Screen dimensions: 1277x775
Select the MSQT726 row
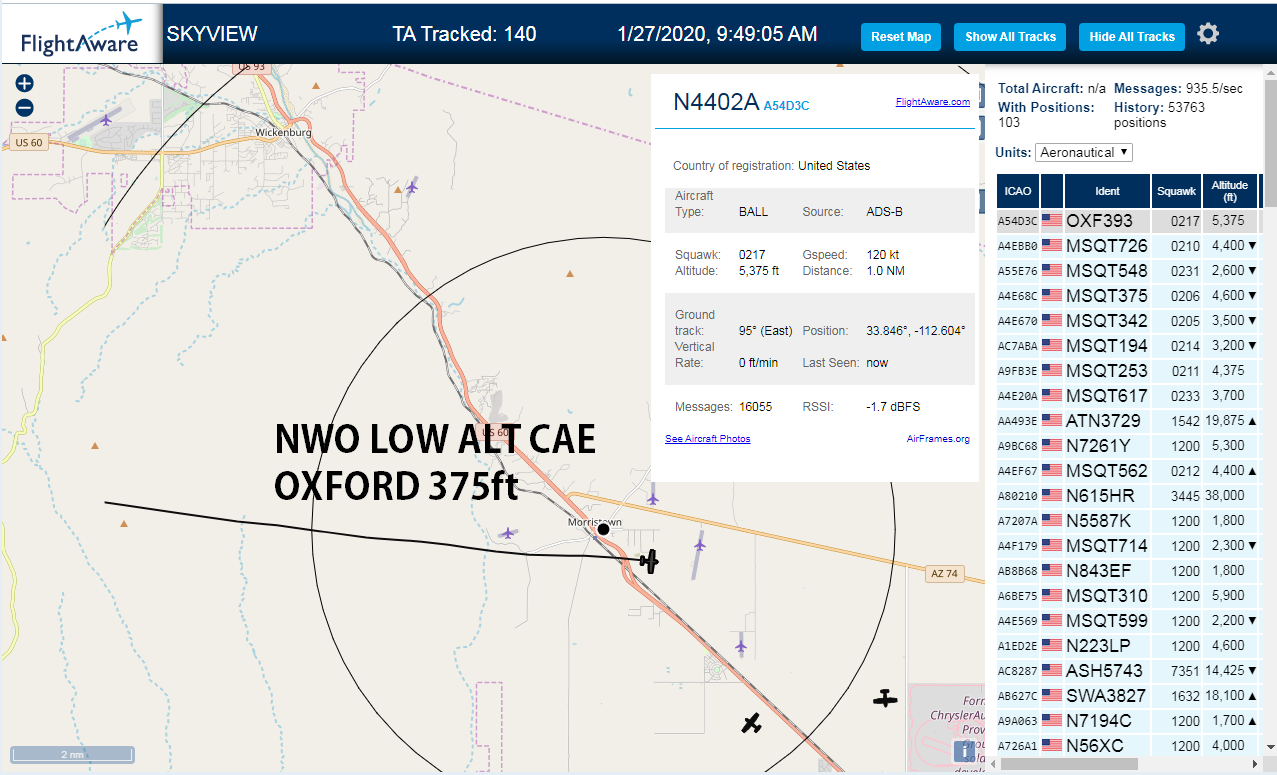[x=1127, y=245]
